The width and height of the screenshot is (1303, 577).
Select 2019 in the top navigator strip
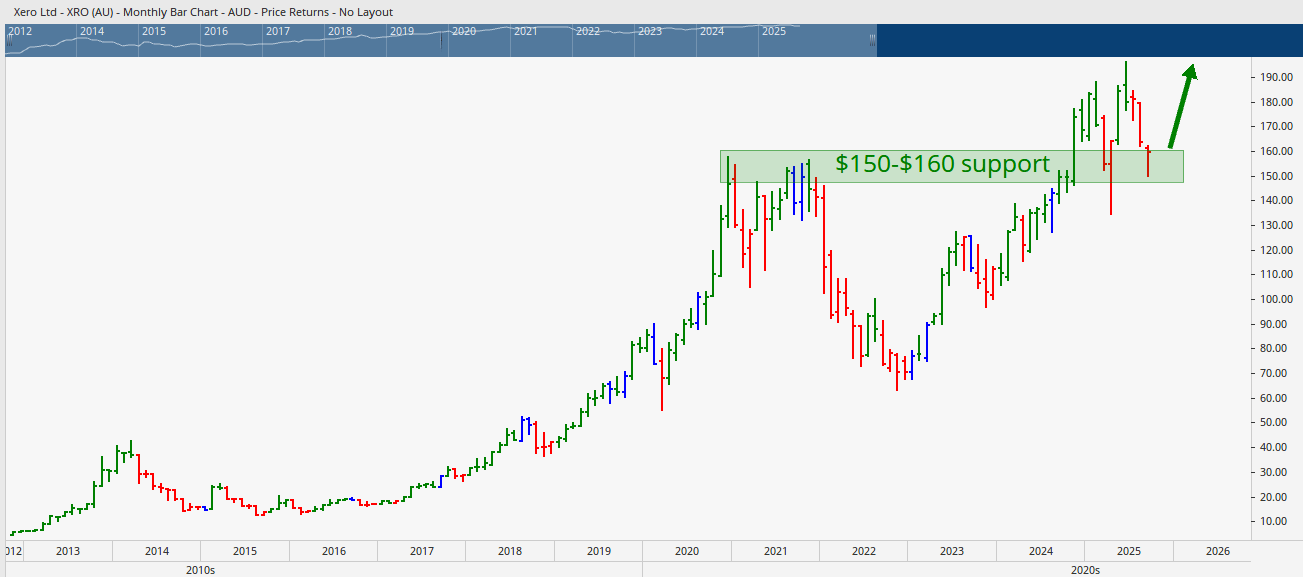pos(402,31)
